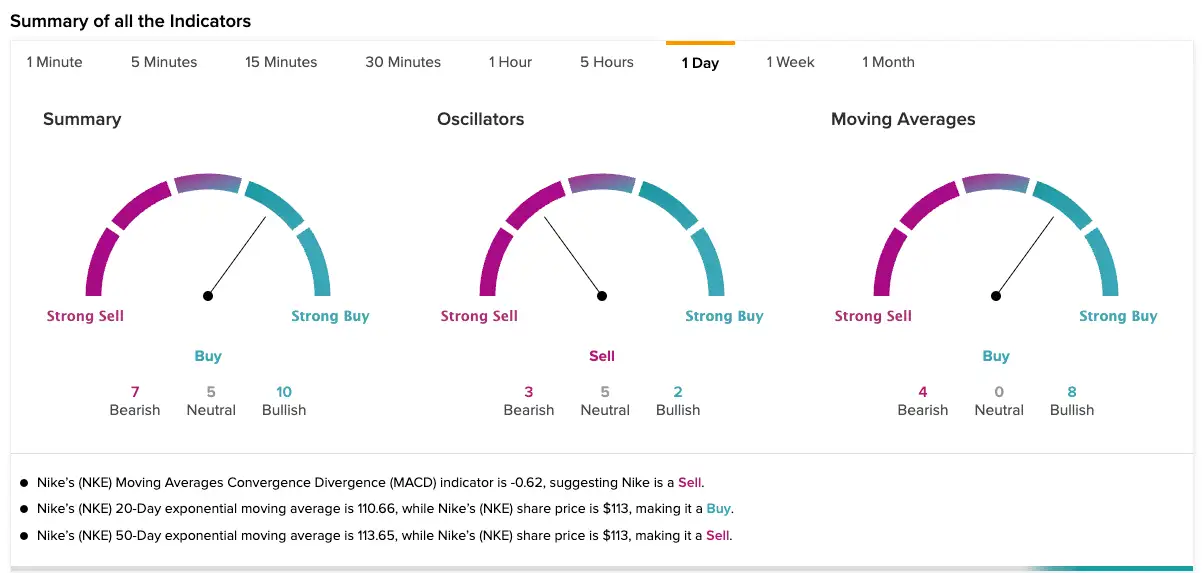Click the 5 Neutral count in Summary
The image size is (1204, 573).
(211, 401)
